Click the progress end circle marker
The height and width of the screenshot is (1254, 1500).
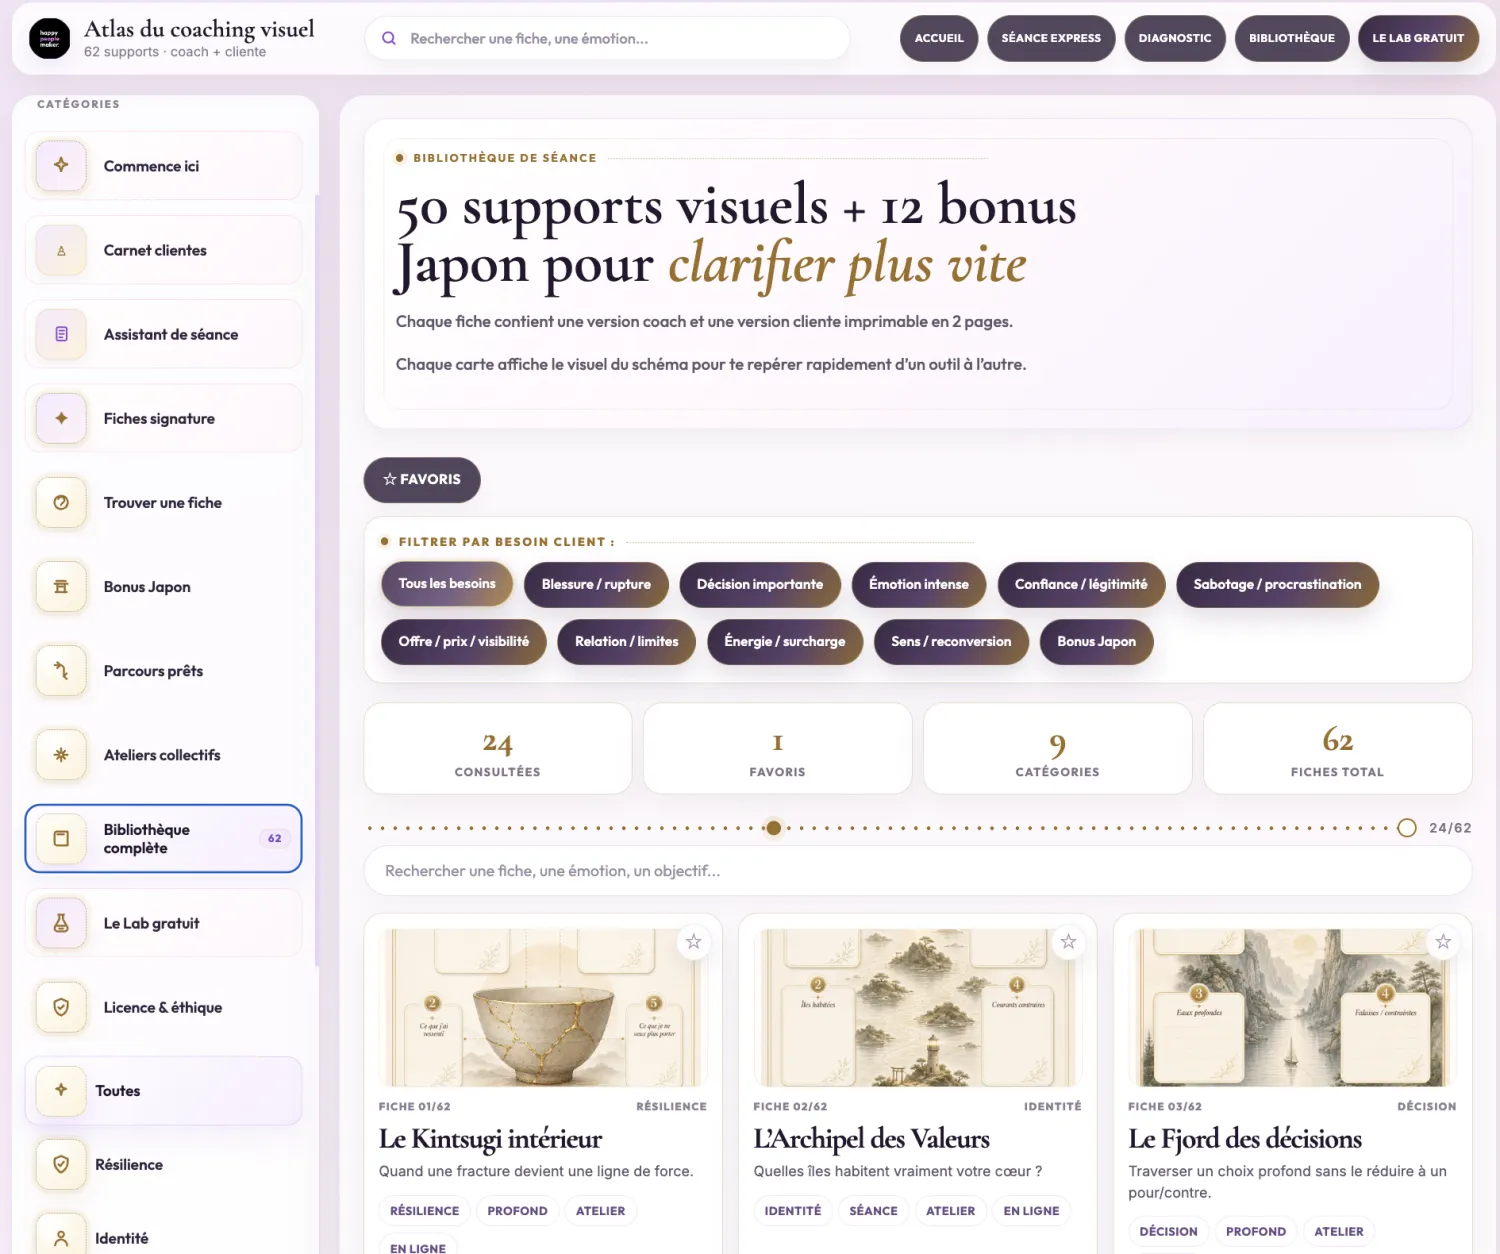[x=1406, y=828]
